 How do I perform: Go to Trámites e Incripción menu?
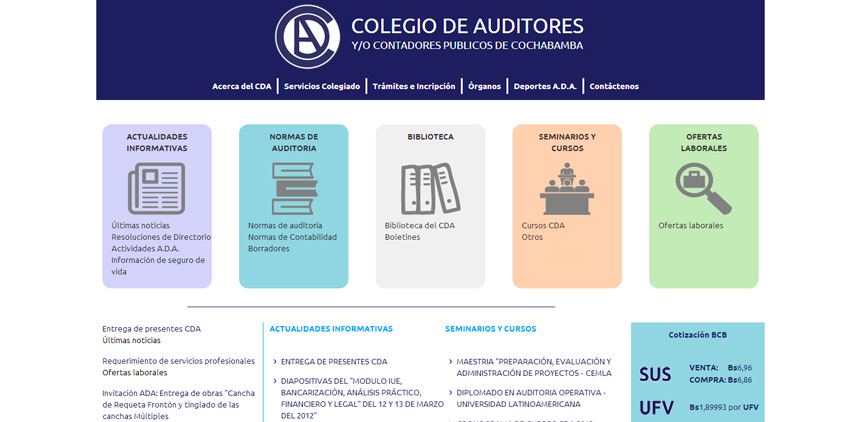point(414,86)
